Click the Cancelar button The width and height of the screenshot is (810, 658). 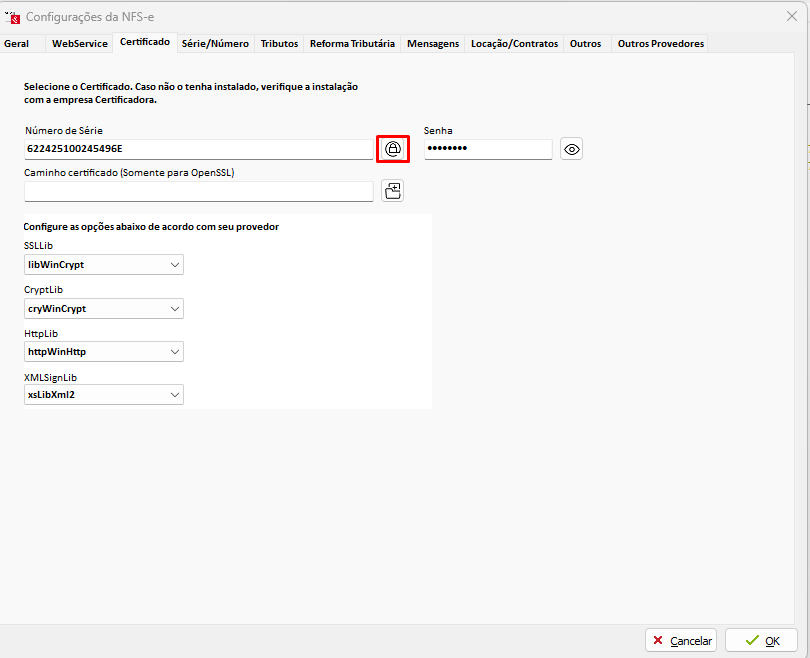[x=681, y=640]
